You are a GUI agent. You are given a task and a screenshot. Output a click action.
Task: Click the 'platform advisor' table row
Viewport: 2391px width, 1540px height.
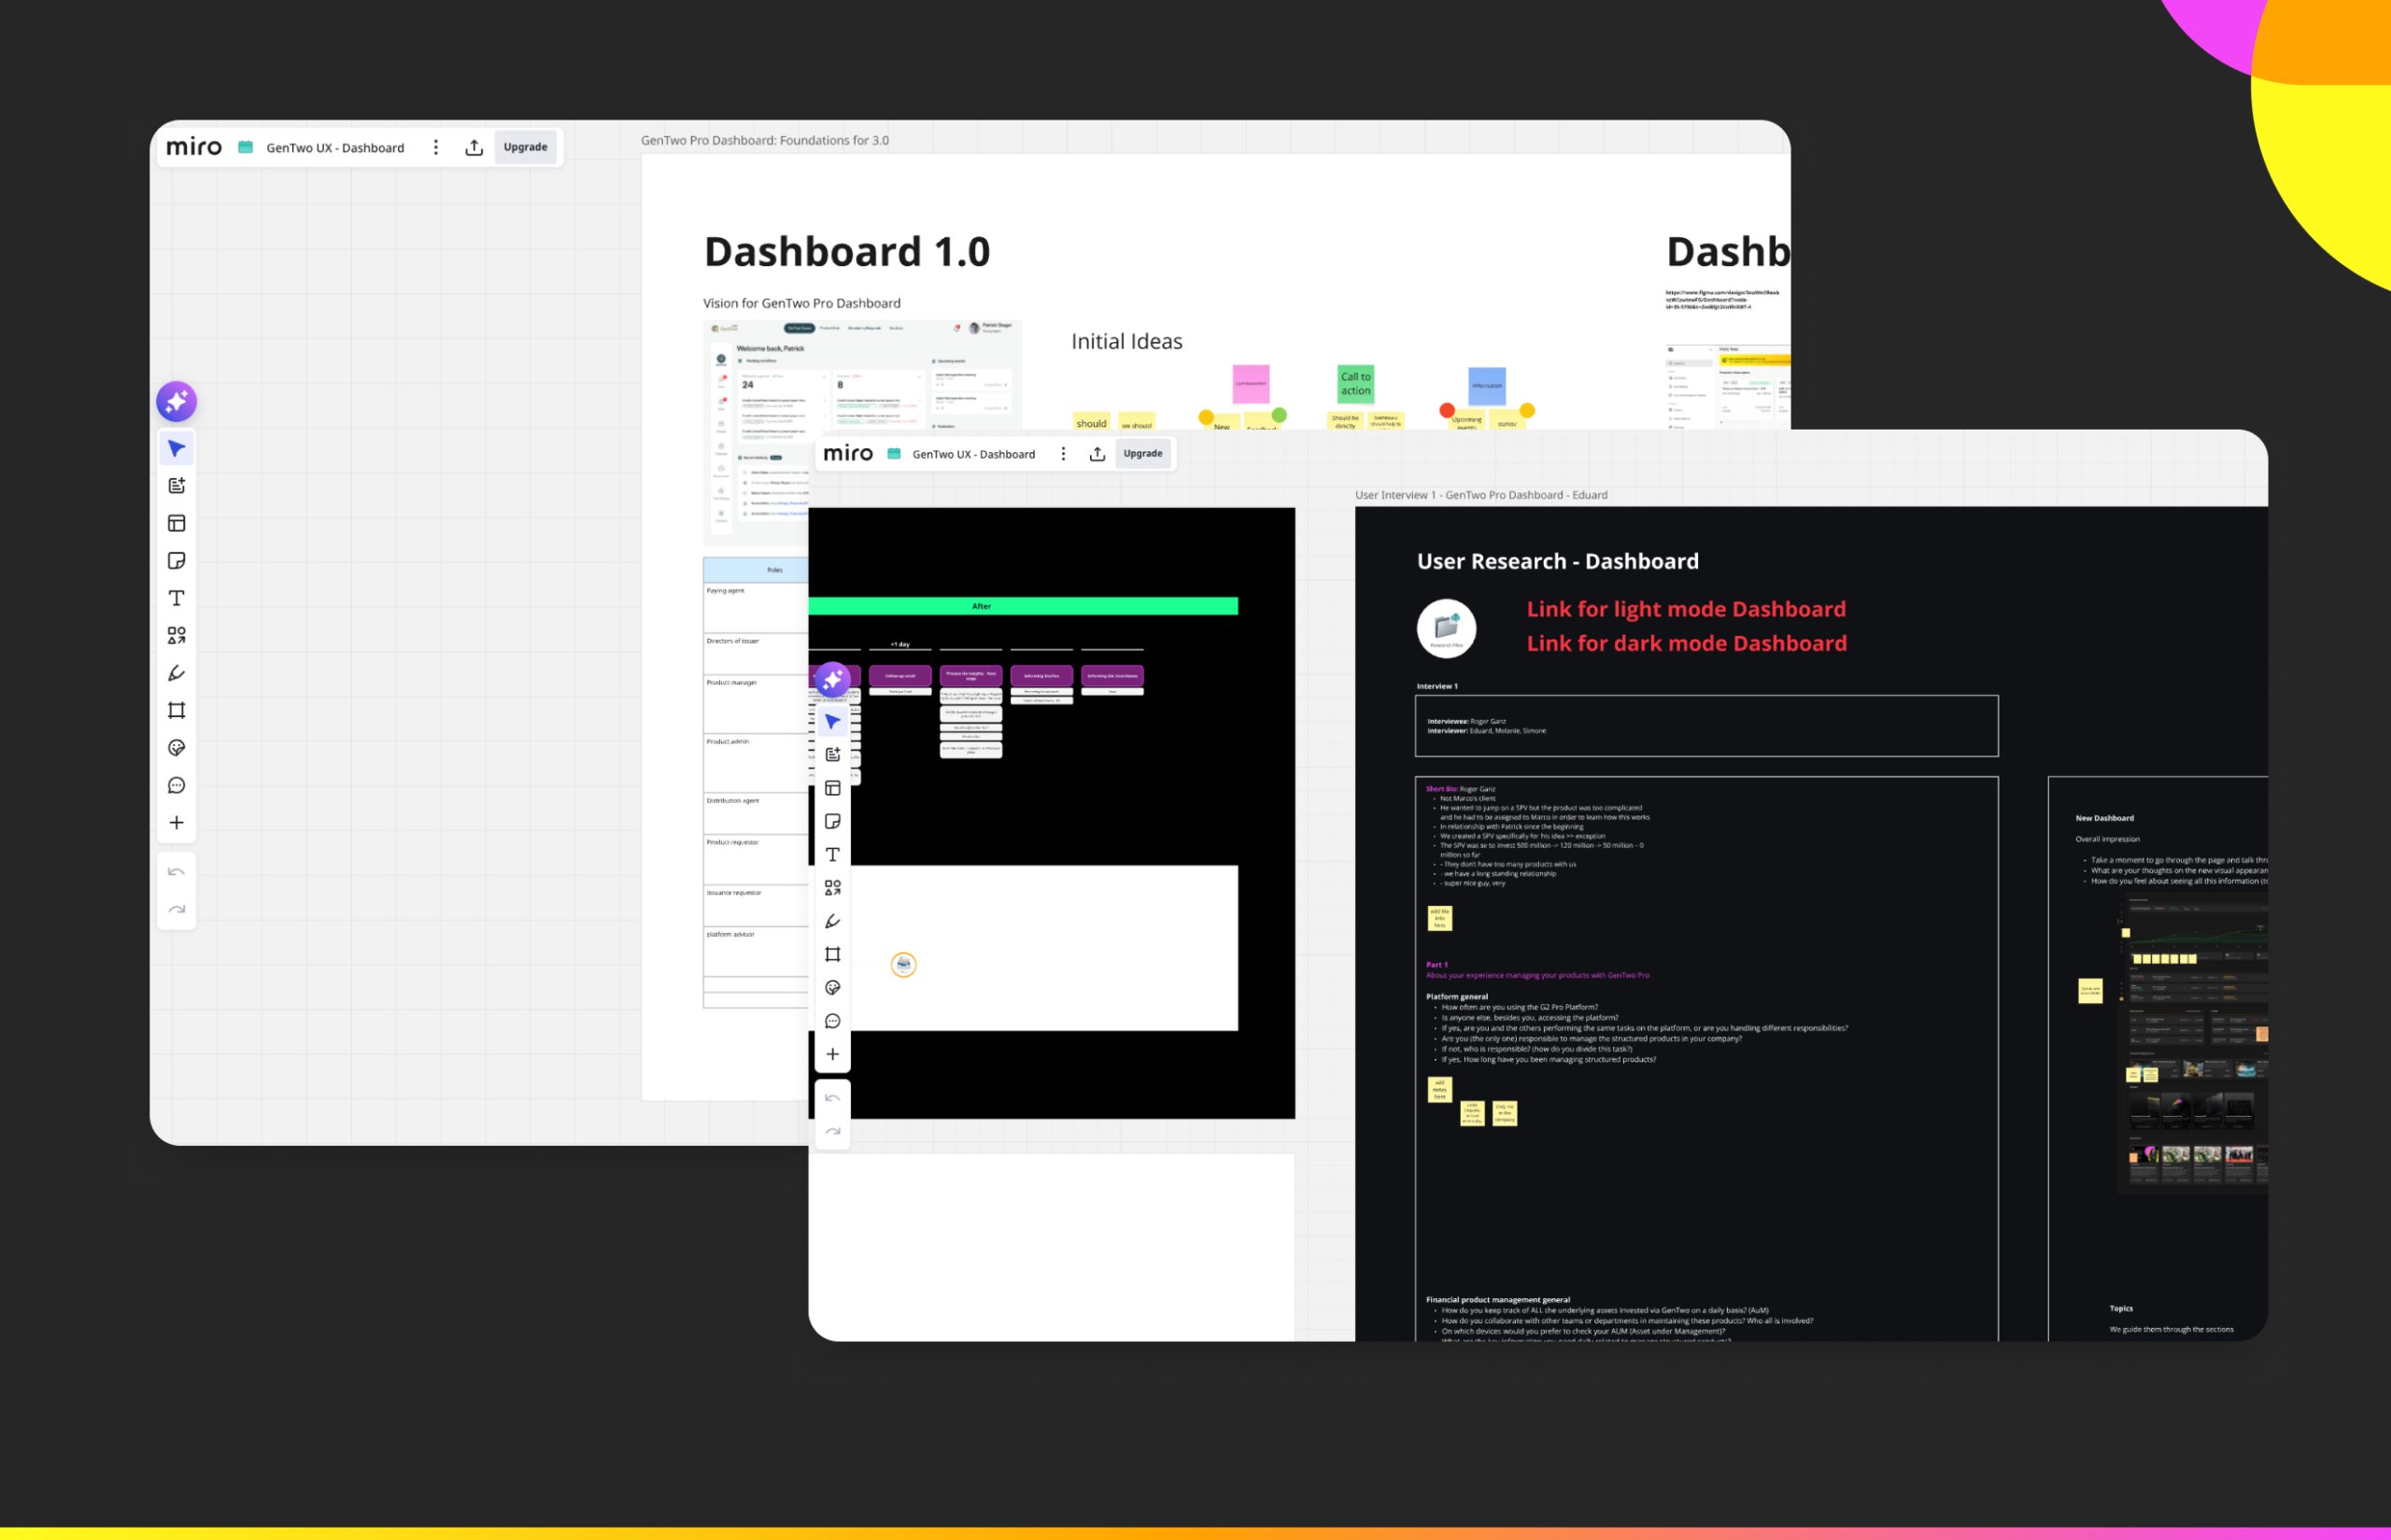tap(756, 952)
